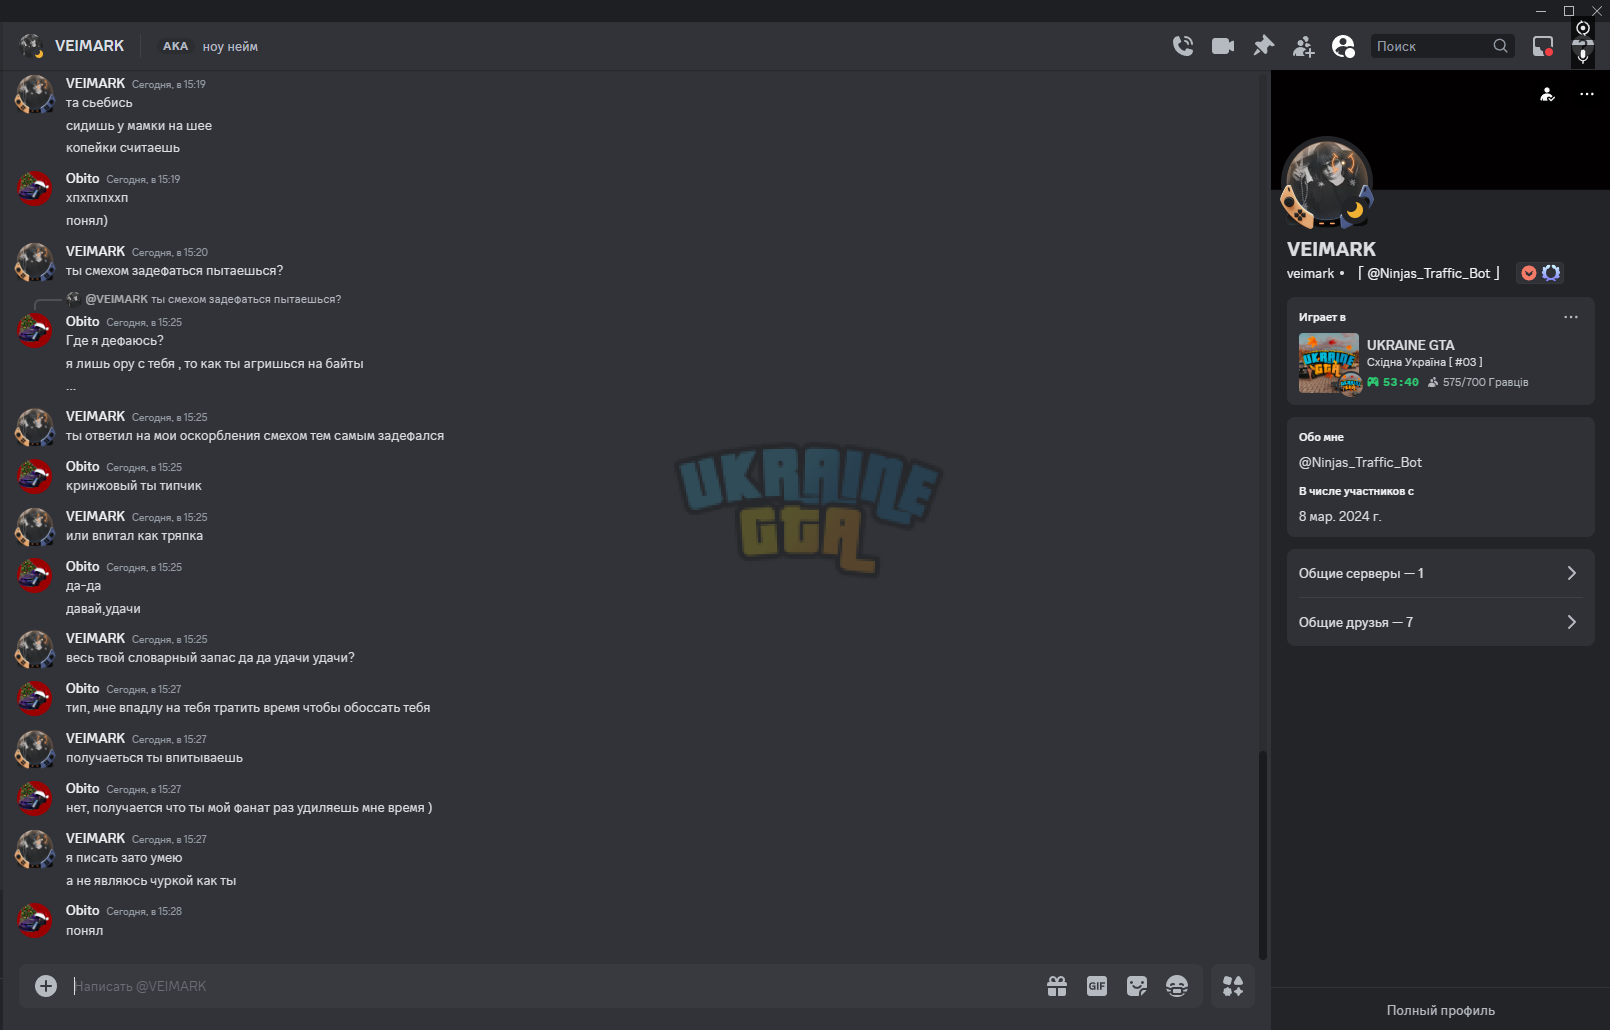Add friends to this DM
The height and width of the screenshot is (1030, 1610).
(x=1304, y=46)
